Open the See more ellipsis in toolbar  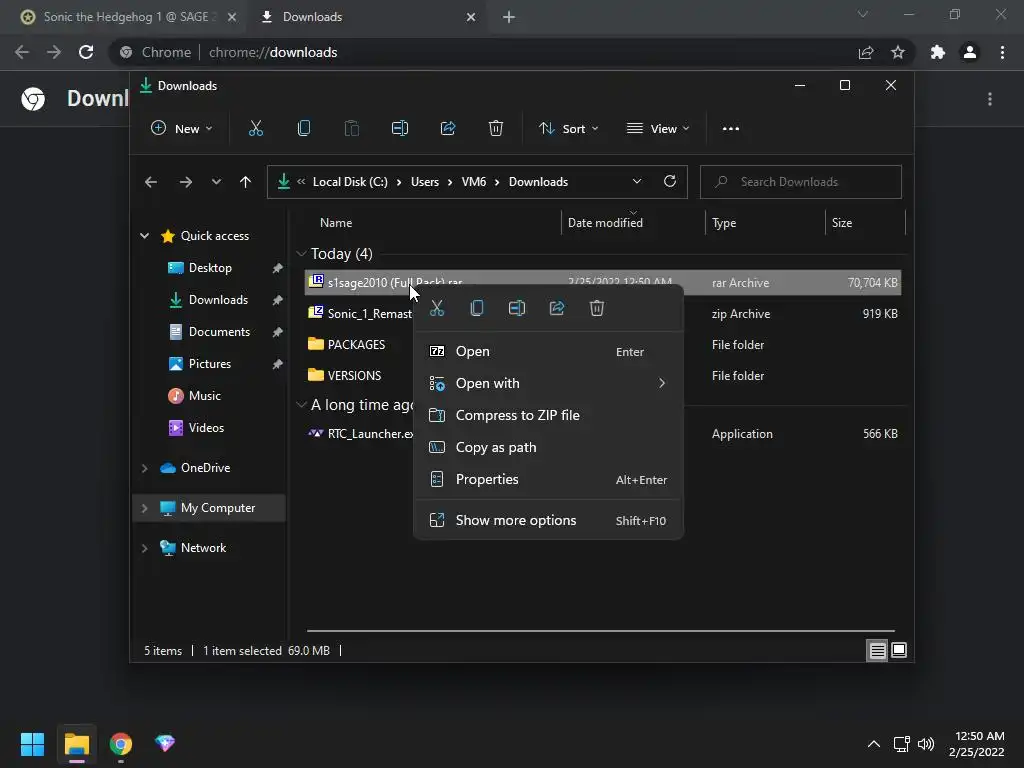point(731,129)
